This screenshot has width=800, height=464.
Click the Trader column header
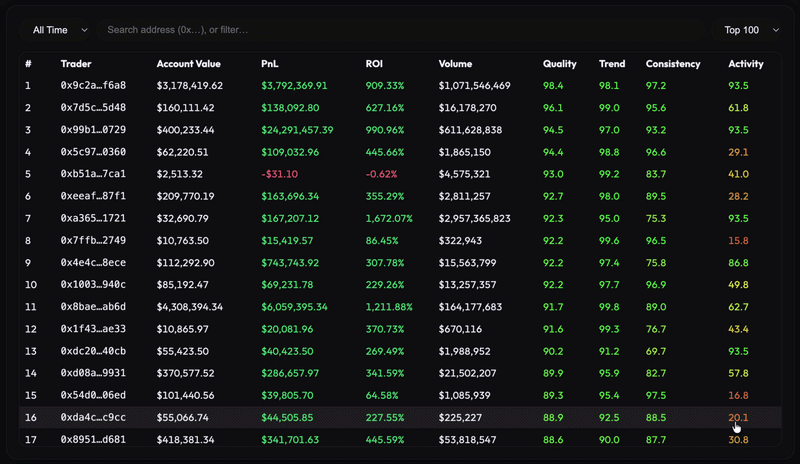coord(75,64)
